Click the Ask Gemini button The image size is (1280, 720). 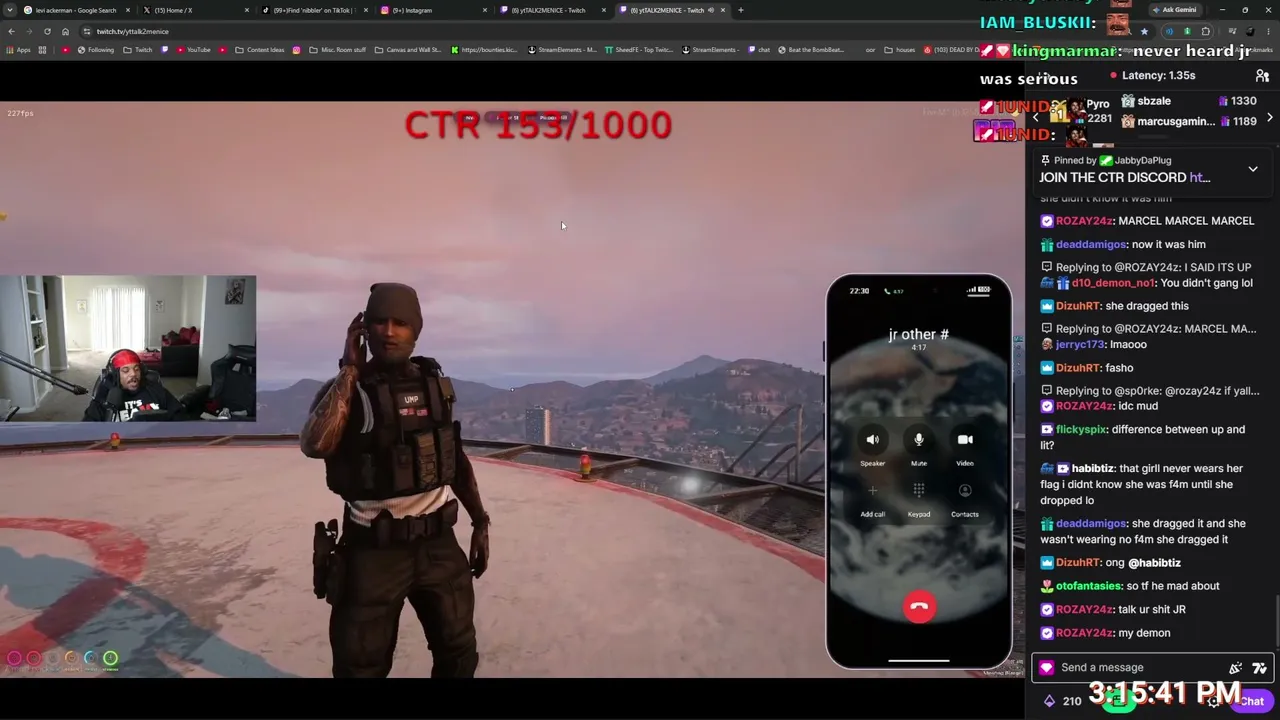point(1175,10)
